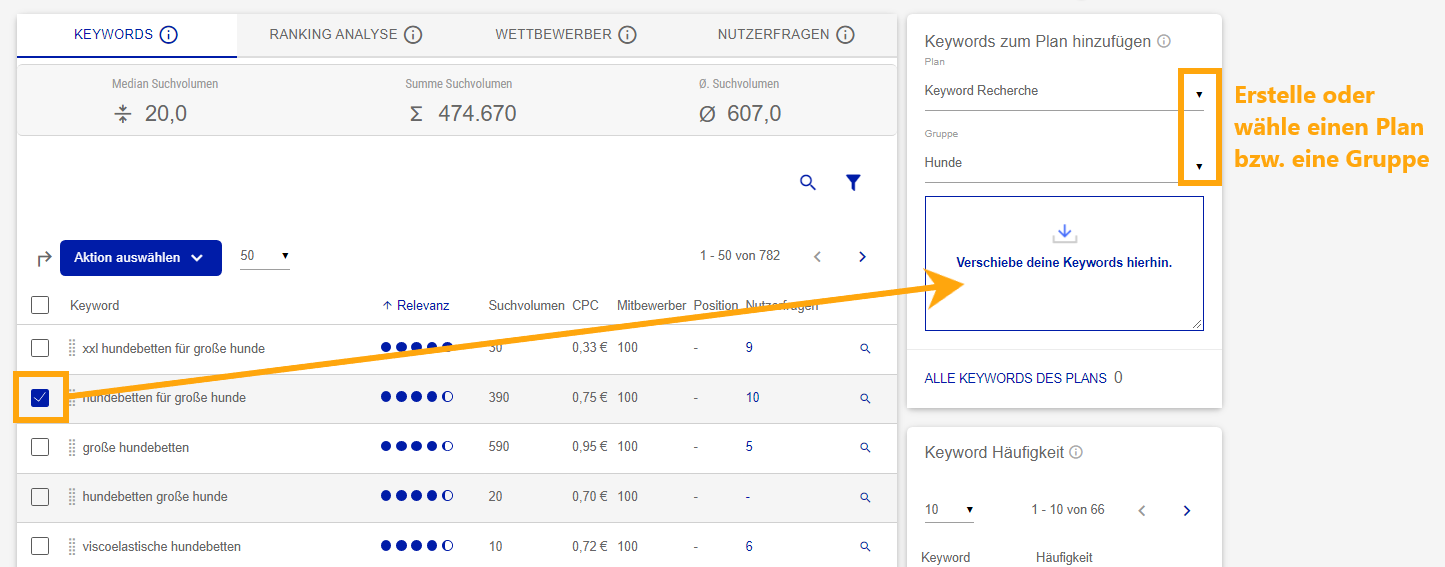
Task: Uncheck hundebetten für große hunde row
Action: (40, 398)
